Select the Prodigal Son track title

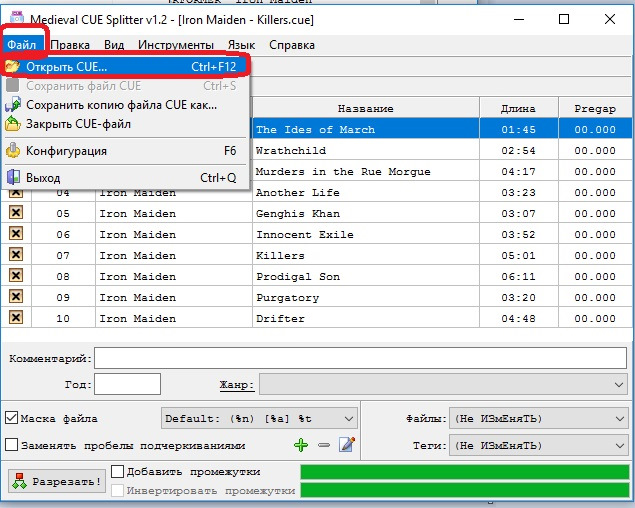[298, 277]
